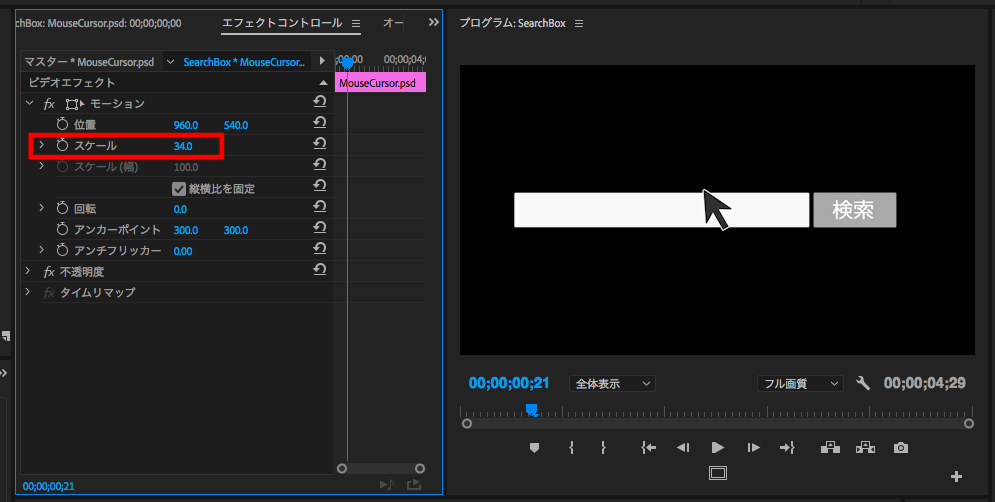Step forward one frame
The width and height of the screenshot is (995, 502).
coord(753,448)
